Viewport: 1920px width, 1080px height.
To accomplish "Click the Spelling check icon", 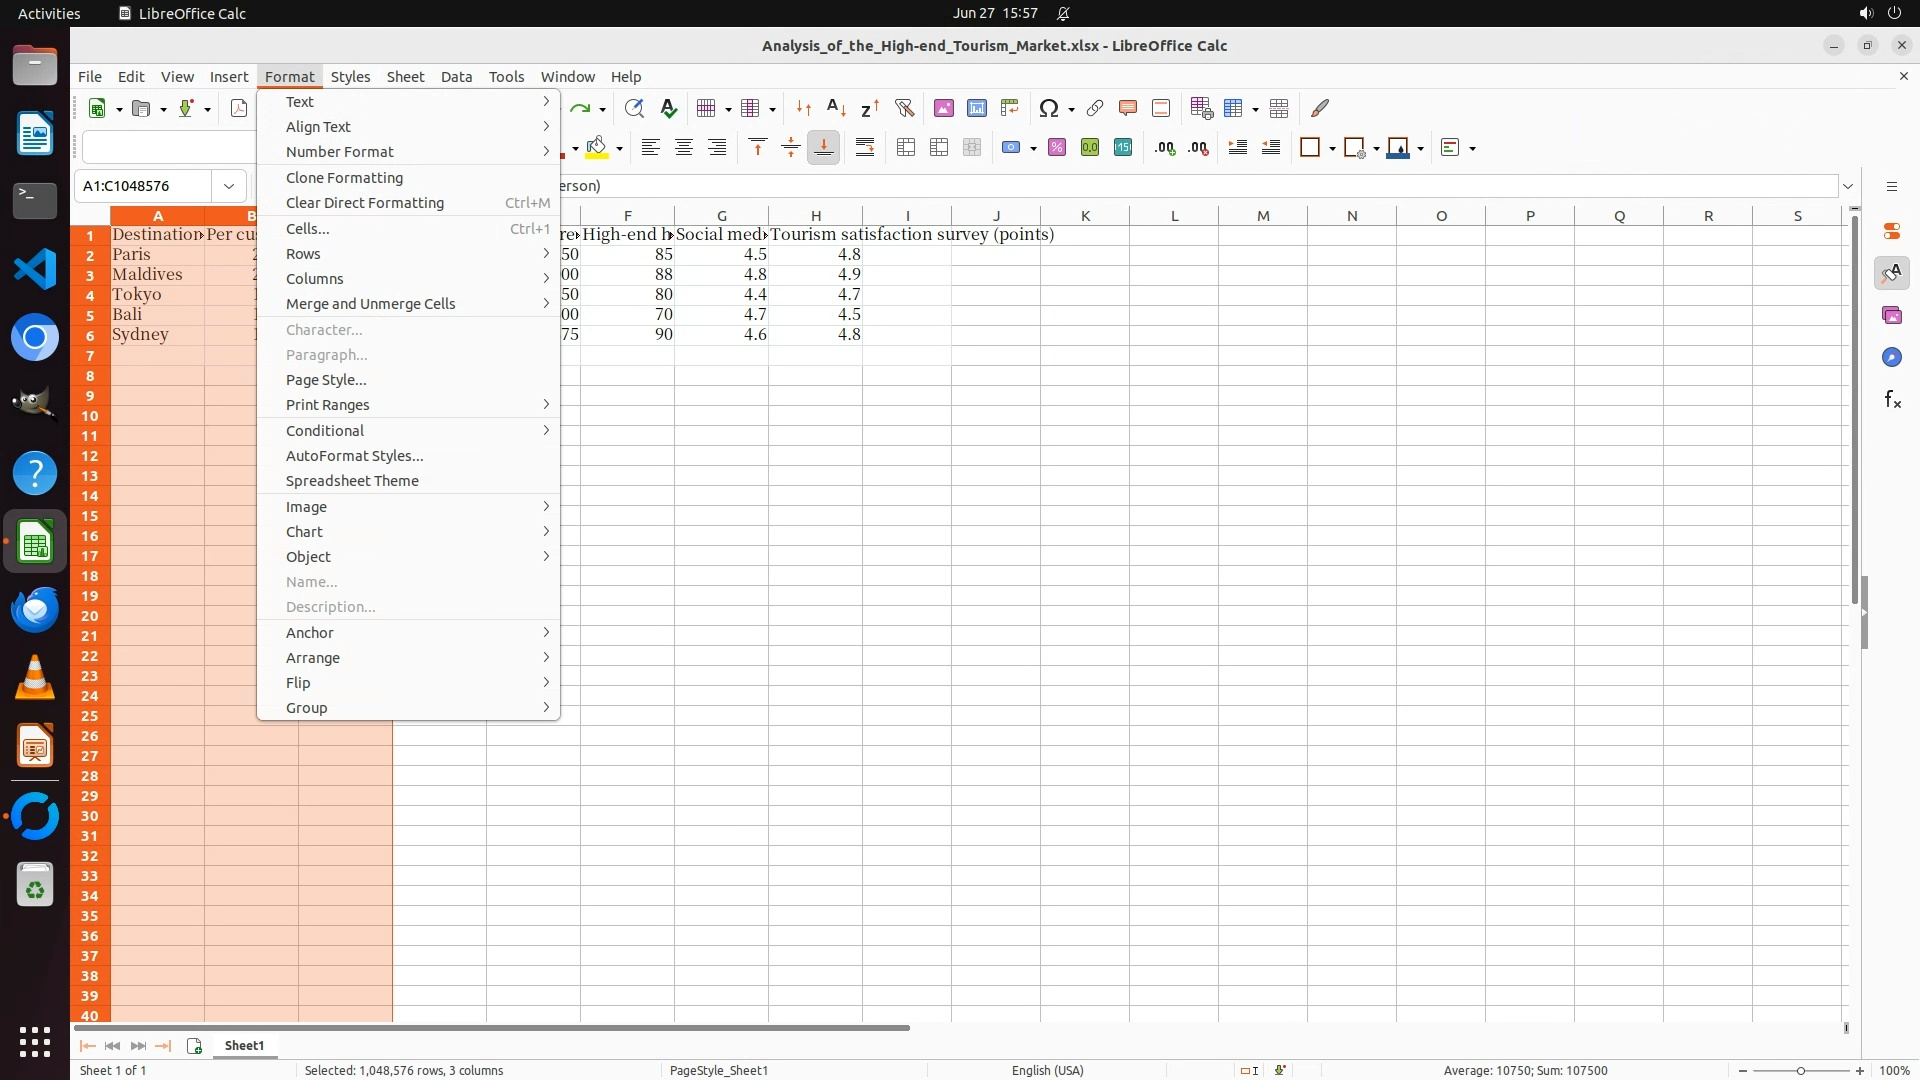I will point(669,108).
